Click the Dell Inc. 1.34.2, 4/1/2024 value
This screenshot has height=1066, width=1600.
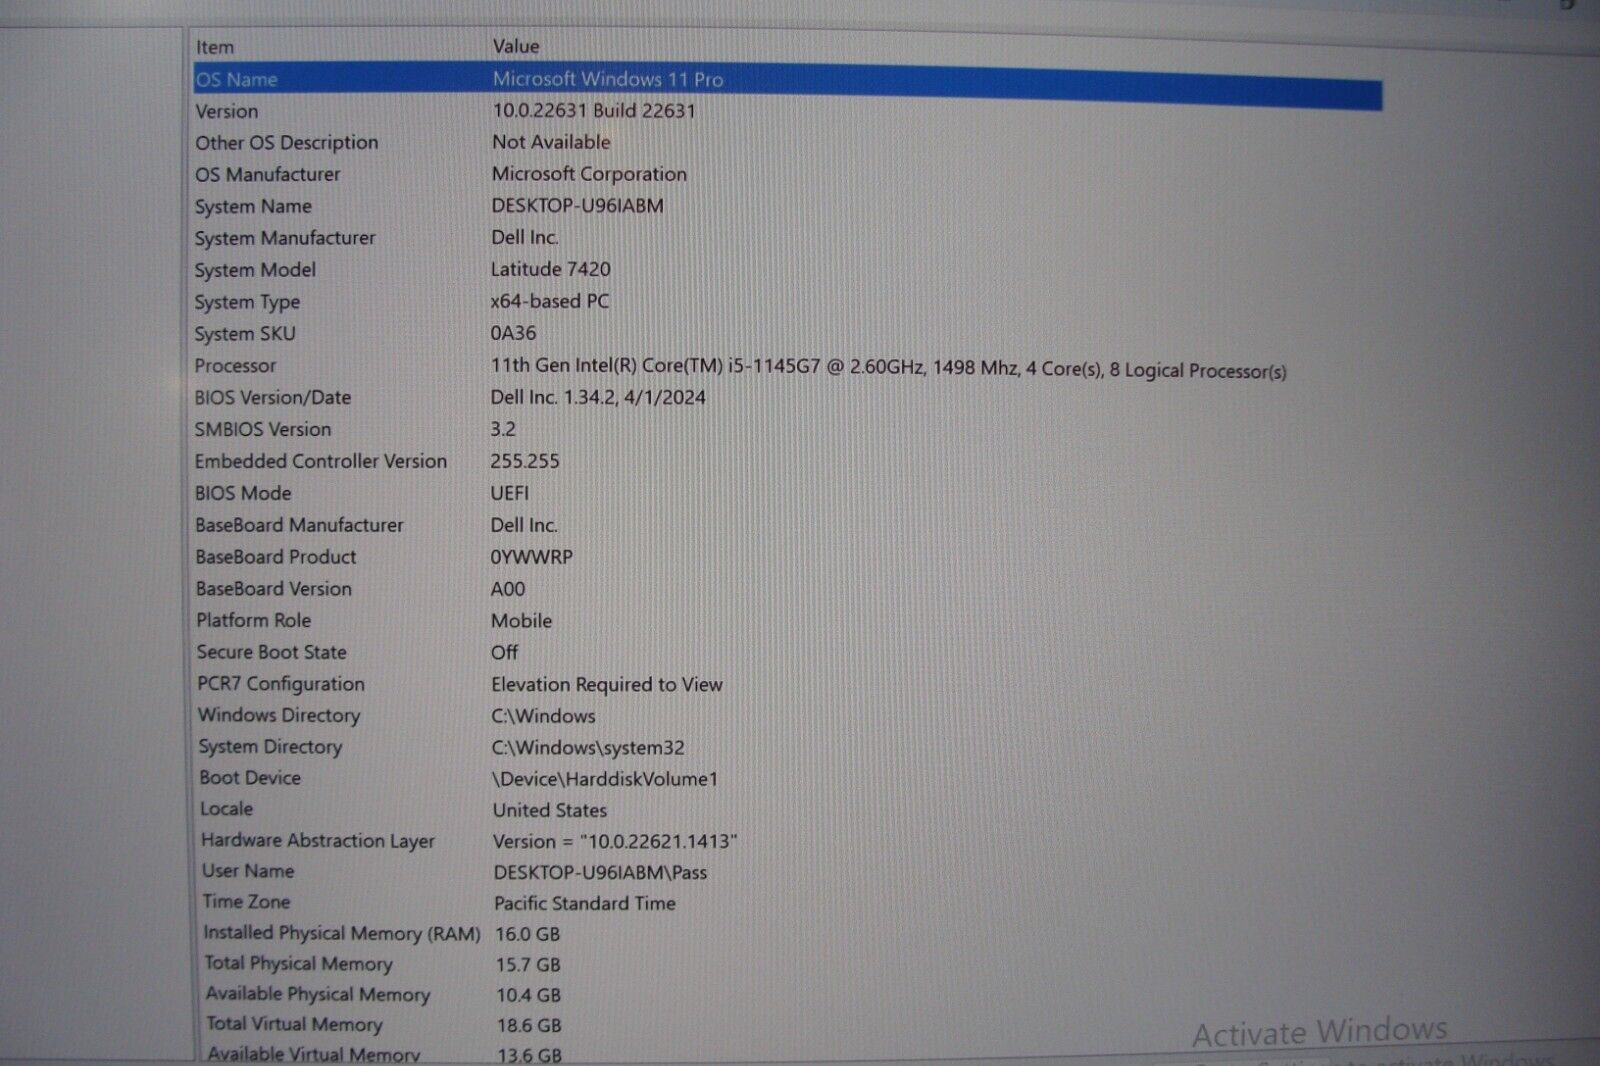(598, 397)
